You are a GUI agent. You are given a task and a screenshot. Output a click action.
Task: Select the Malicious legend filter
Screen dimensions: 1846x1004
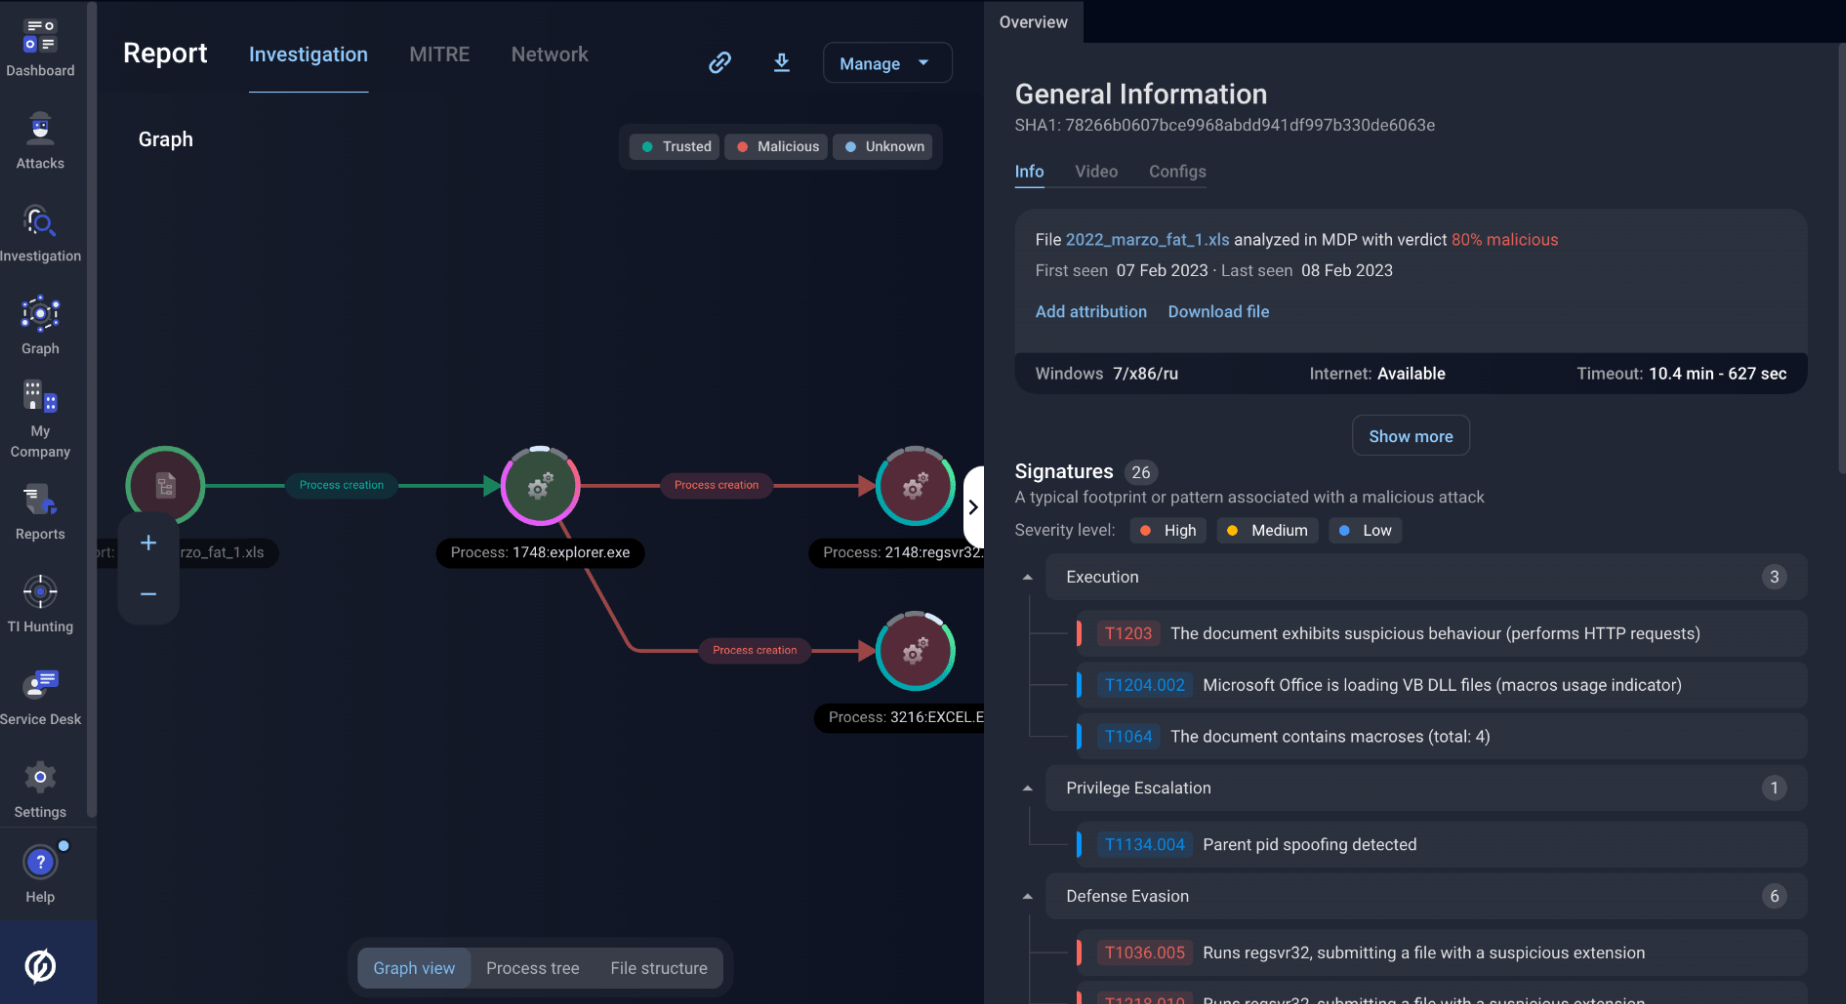pyautogui.click(x=775, y=146)
